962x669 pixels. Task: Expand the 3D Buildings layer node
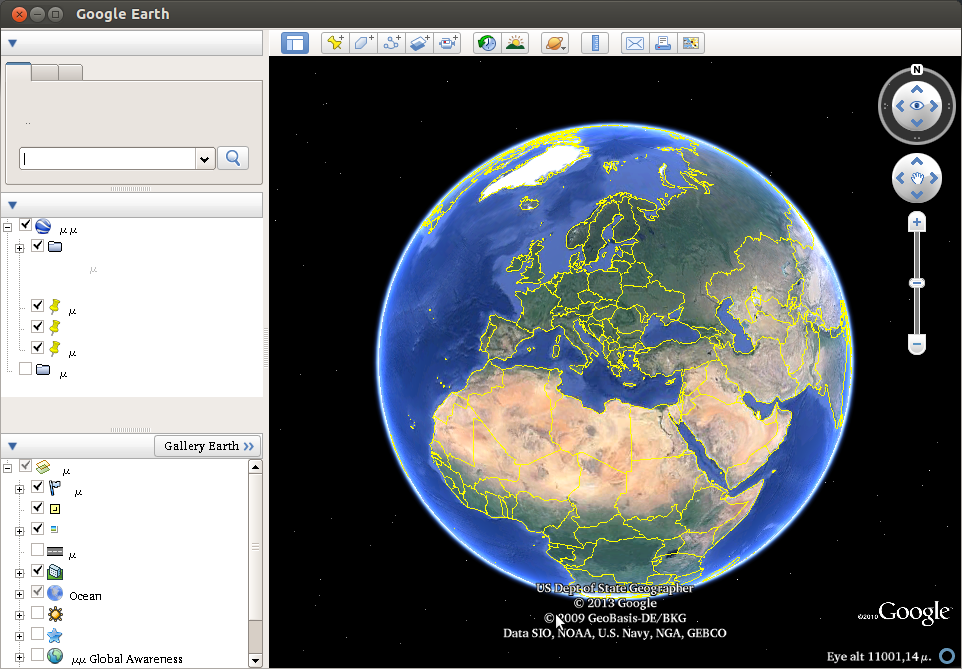[20, 573]
